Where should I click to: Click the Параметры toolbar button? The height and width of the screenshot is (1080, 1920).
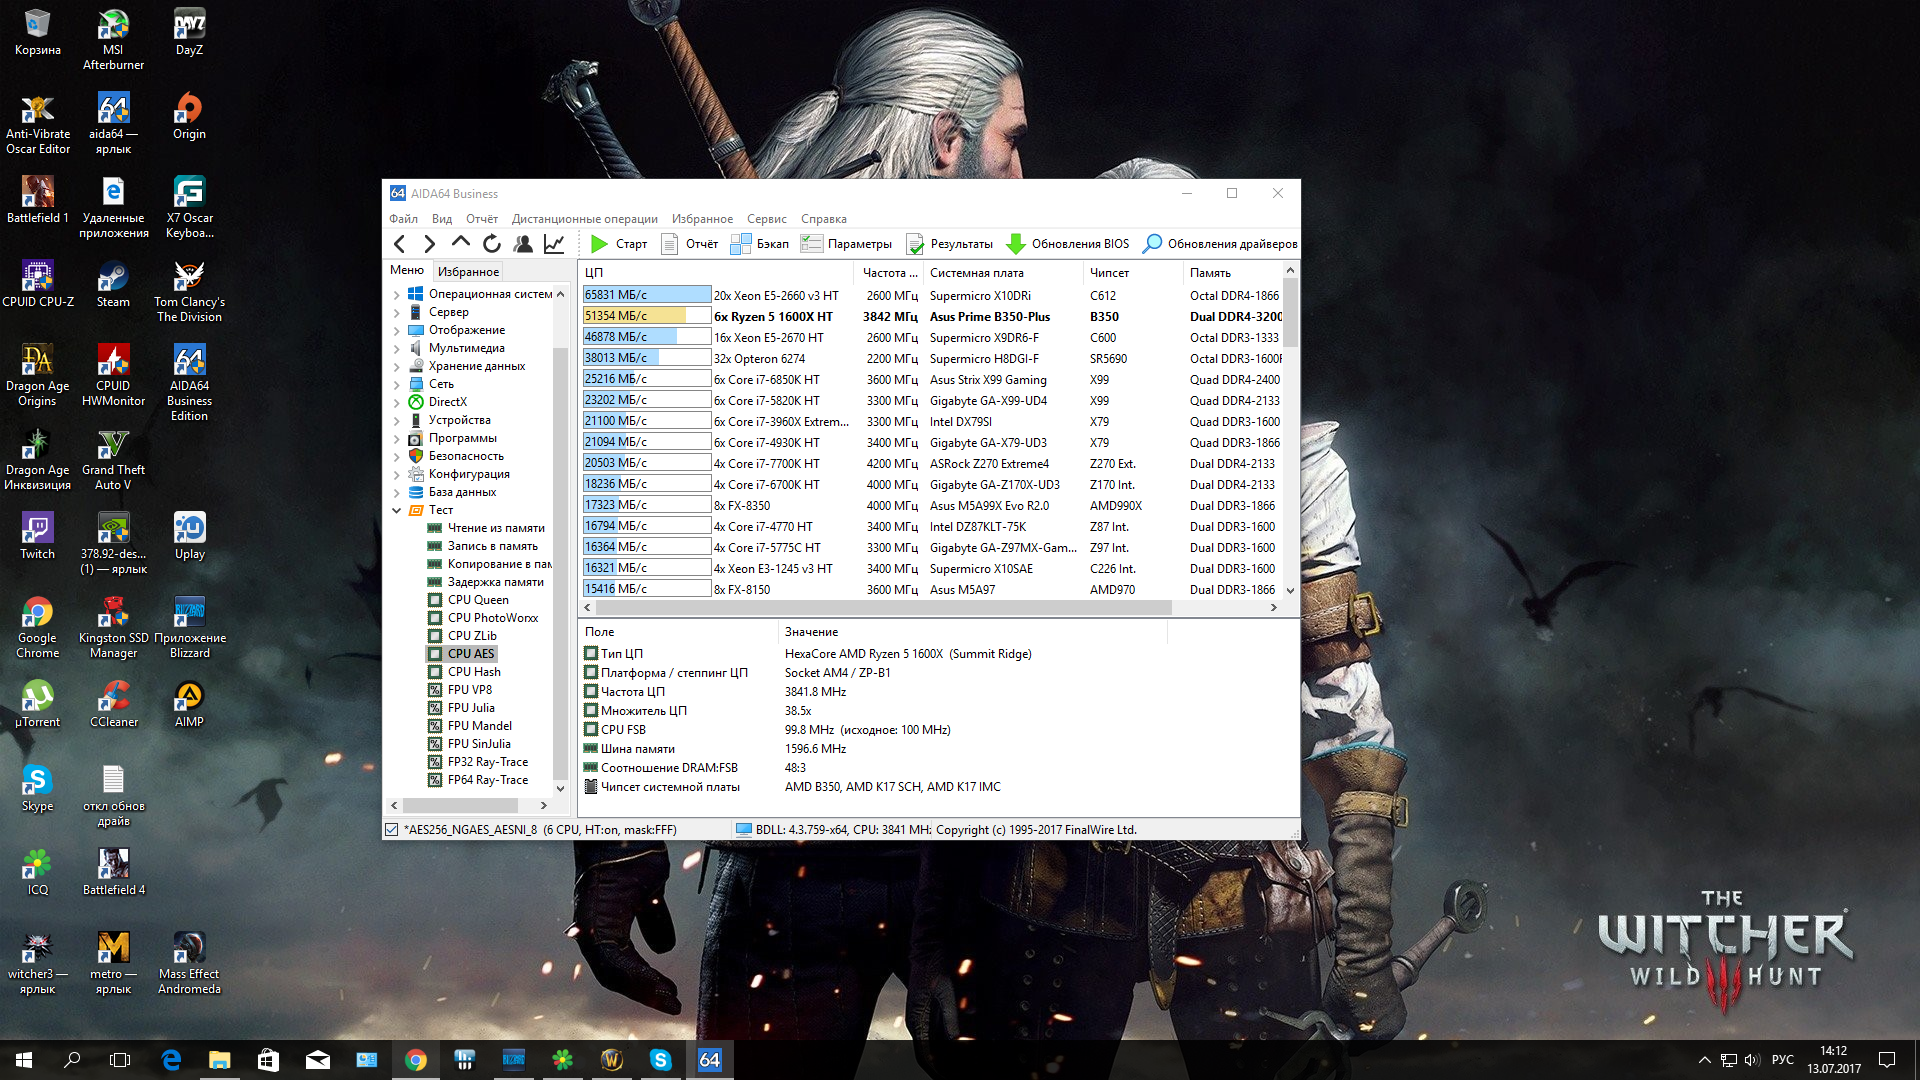tap(846, 244)
